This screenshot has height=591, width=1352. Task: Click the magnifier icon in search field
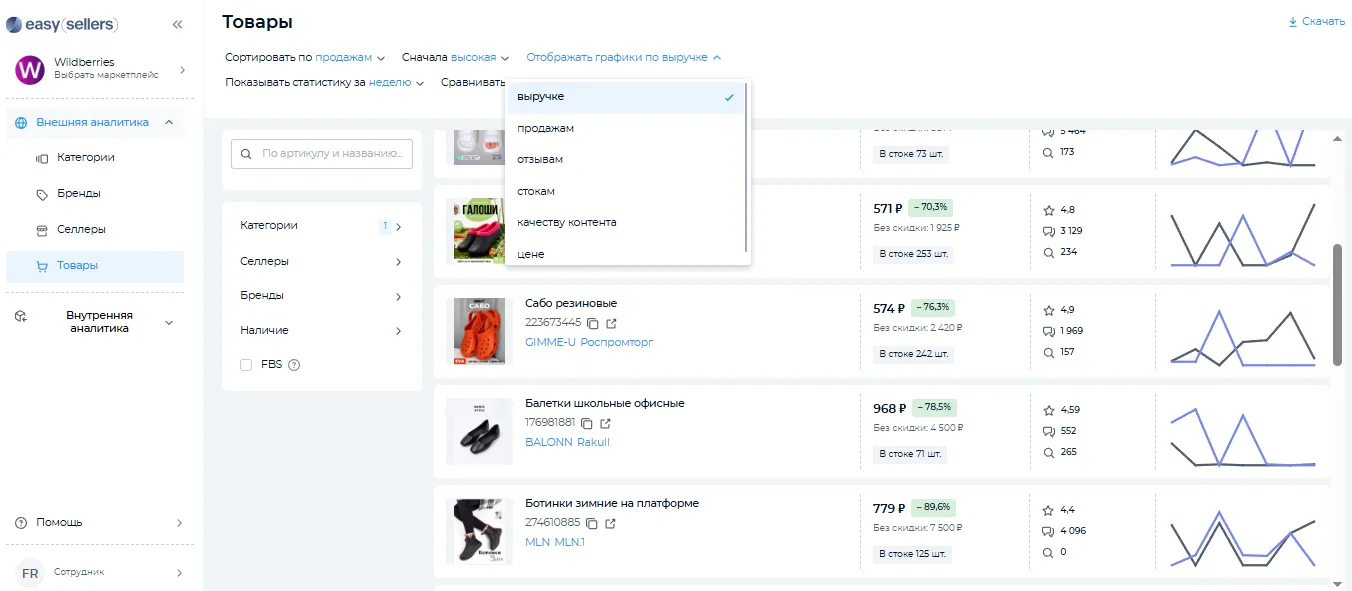pyautogui.click(x=246, y=154)
